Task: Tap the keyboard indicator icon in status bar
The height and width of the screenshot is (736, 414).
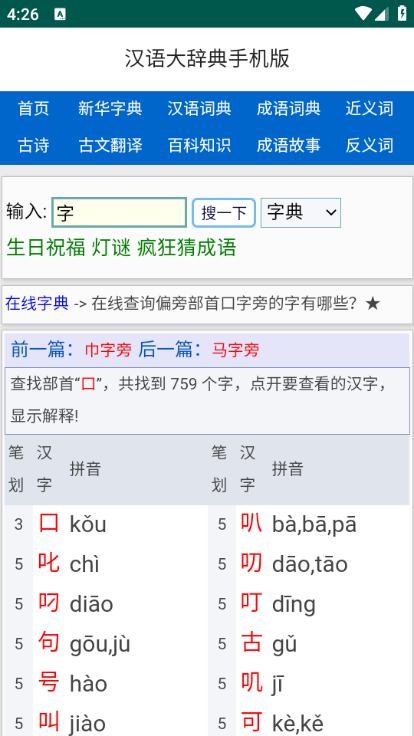Action: tap(60, 15)
